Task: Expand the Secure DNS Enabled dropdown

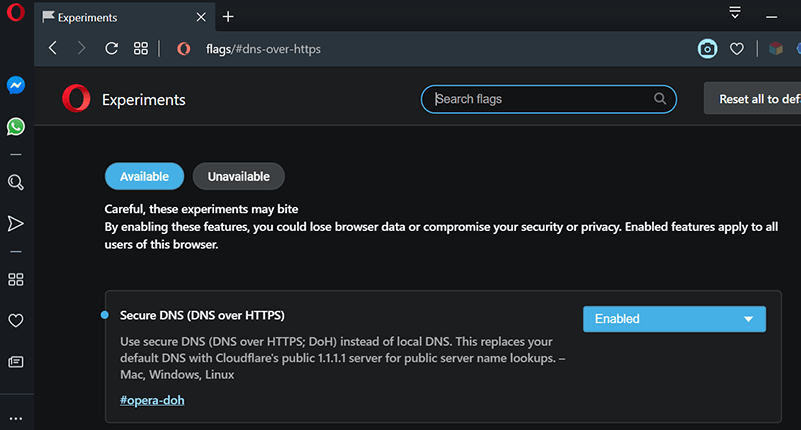Action: click(x=674, y=319)
